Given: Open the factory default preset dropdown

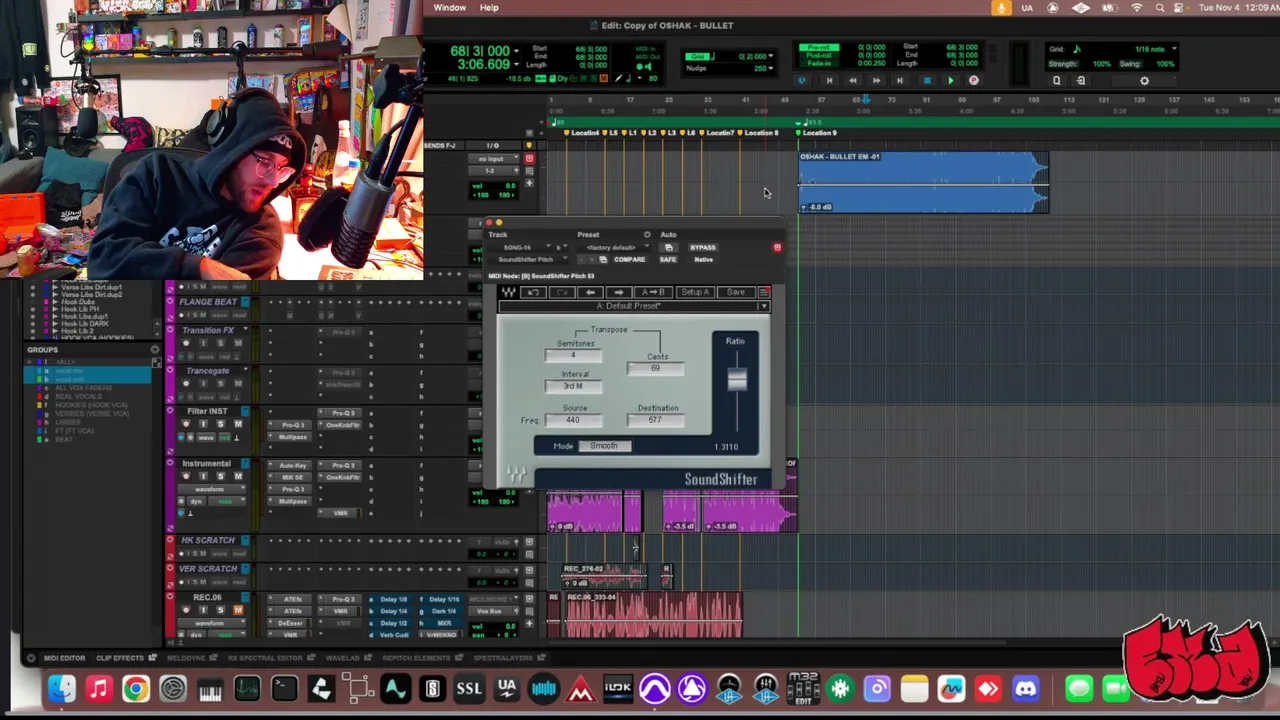Looking at the screenshot, I should tap(614, 247).
